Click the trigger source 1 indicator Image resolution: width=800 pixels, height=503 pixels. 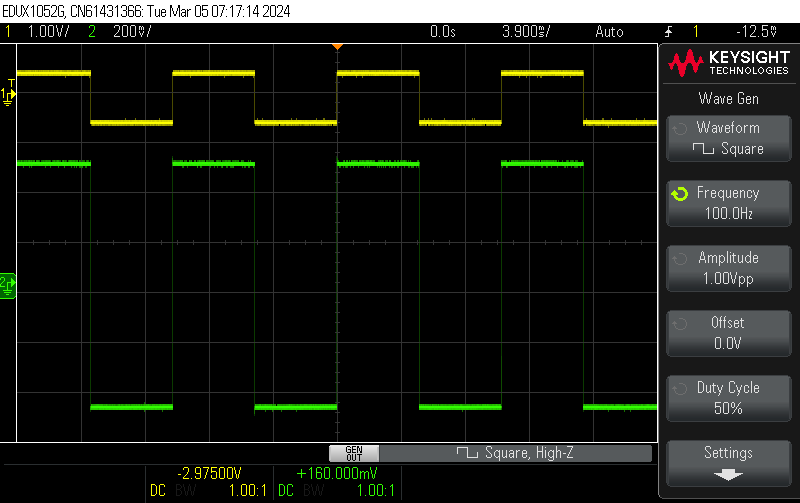pos(696,32)
